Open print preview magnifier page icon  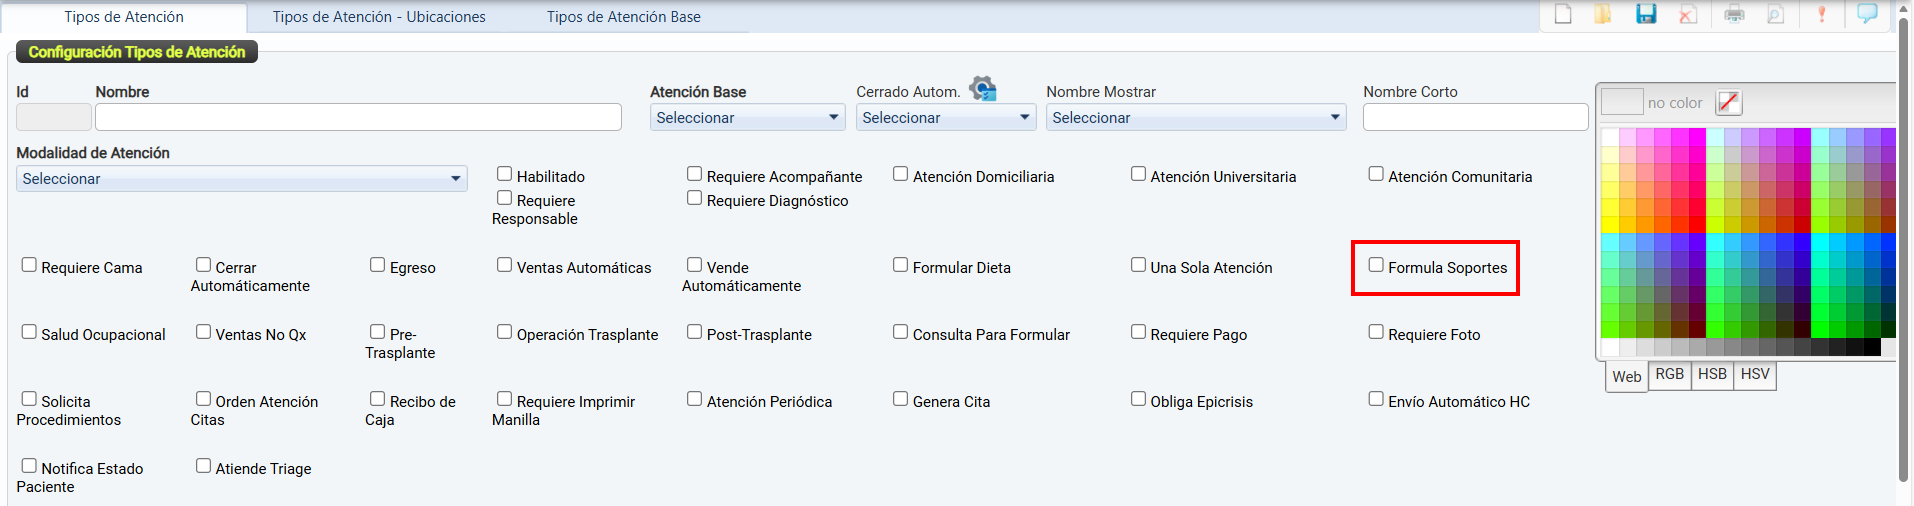[x=1776, y=14]
